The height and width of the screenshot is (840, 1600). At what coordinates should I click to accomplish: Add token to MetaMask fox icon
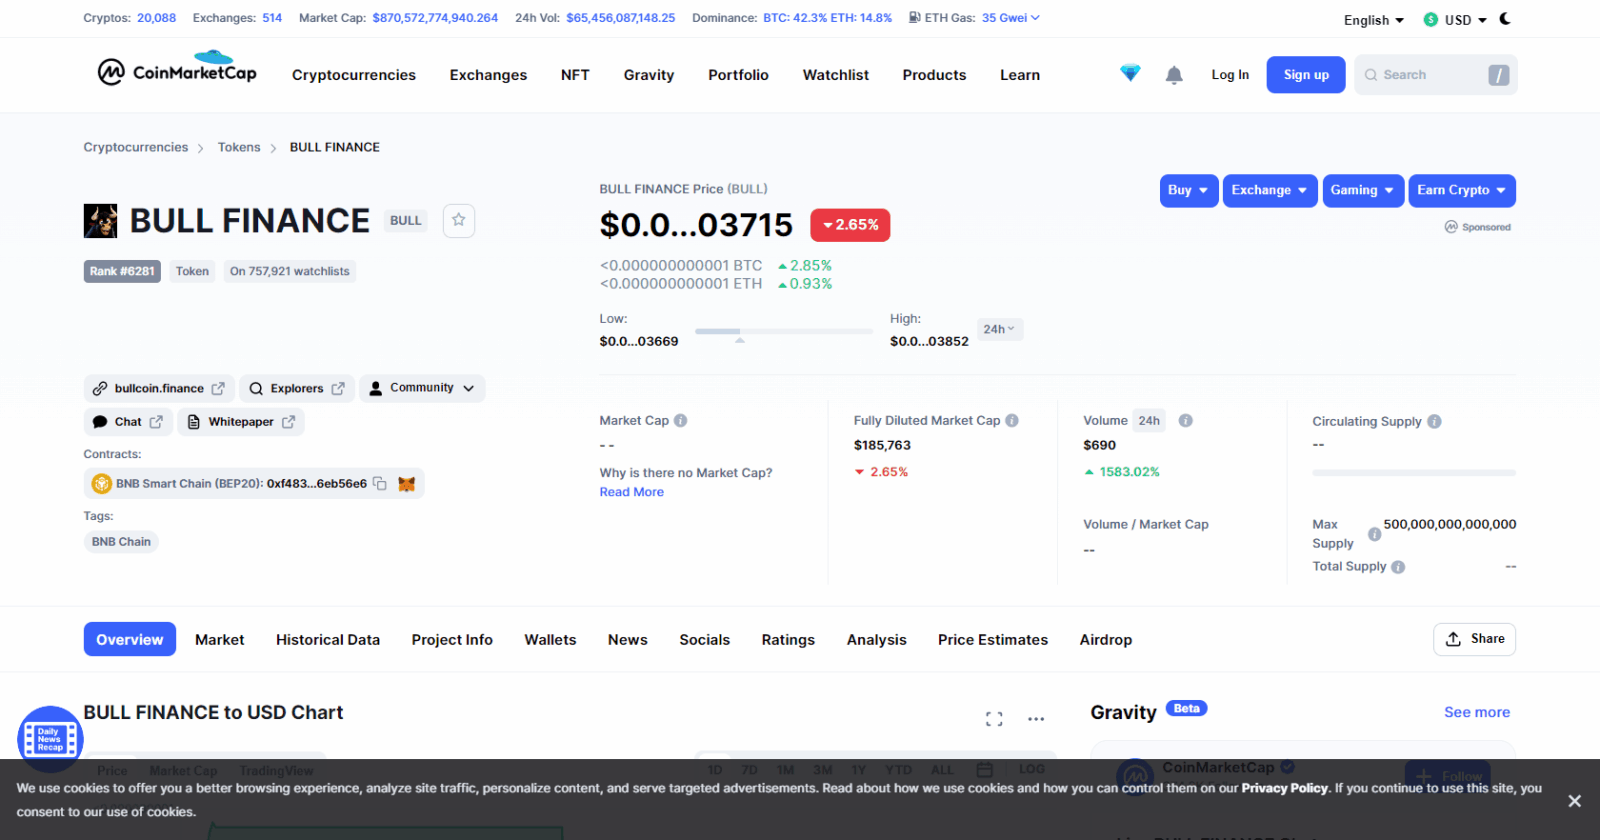coord(406,484)
